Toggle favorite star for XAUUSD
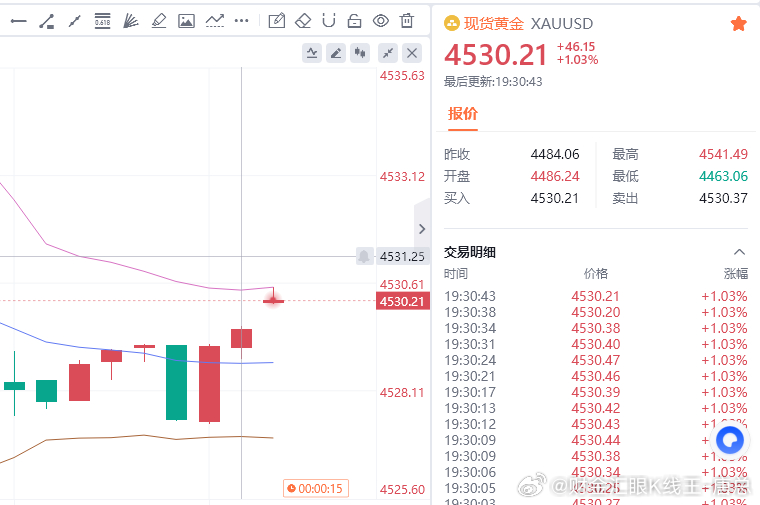Image resolution: width=760 pixels, height=505 pixels. [739, 23]
